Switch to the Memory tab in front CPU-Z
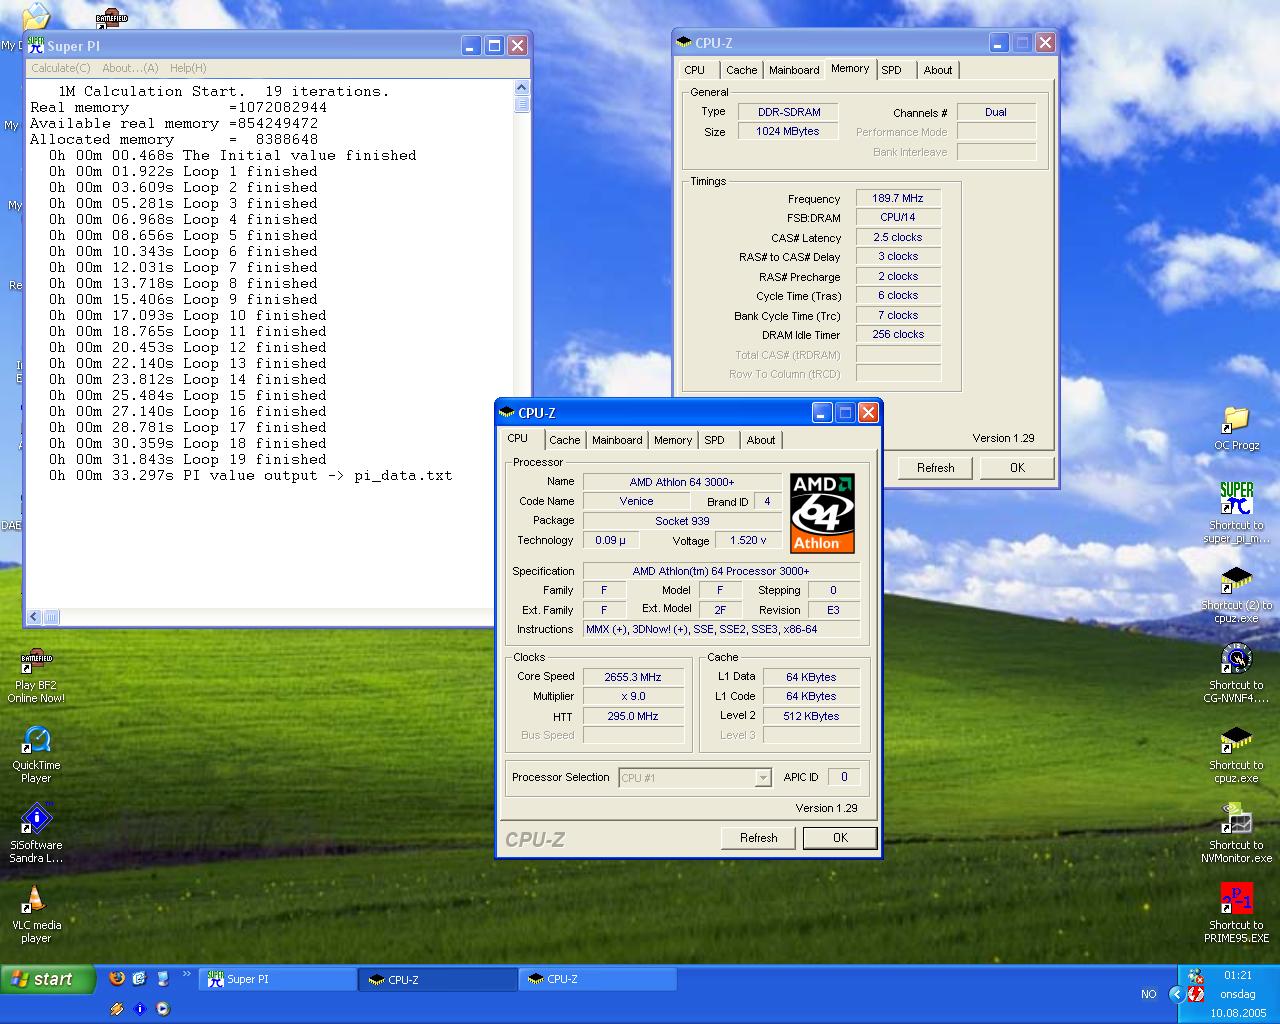The height and width of the screenshot is (1024, 1280). coord(673,440)
